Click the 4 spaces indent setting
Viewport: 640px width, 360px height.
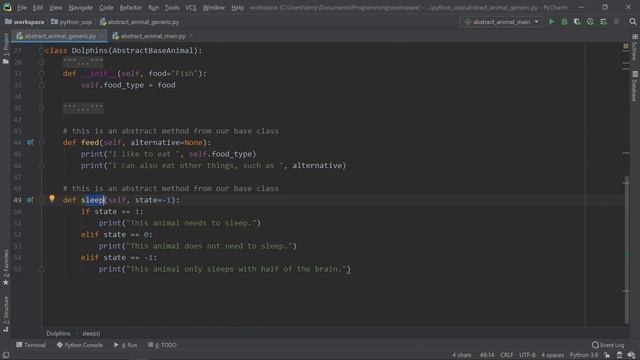click(x=552, y=355)
